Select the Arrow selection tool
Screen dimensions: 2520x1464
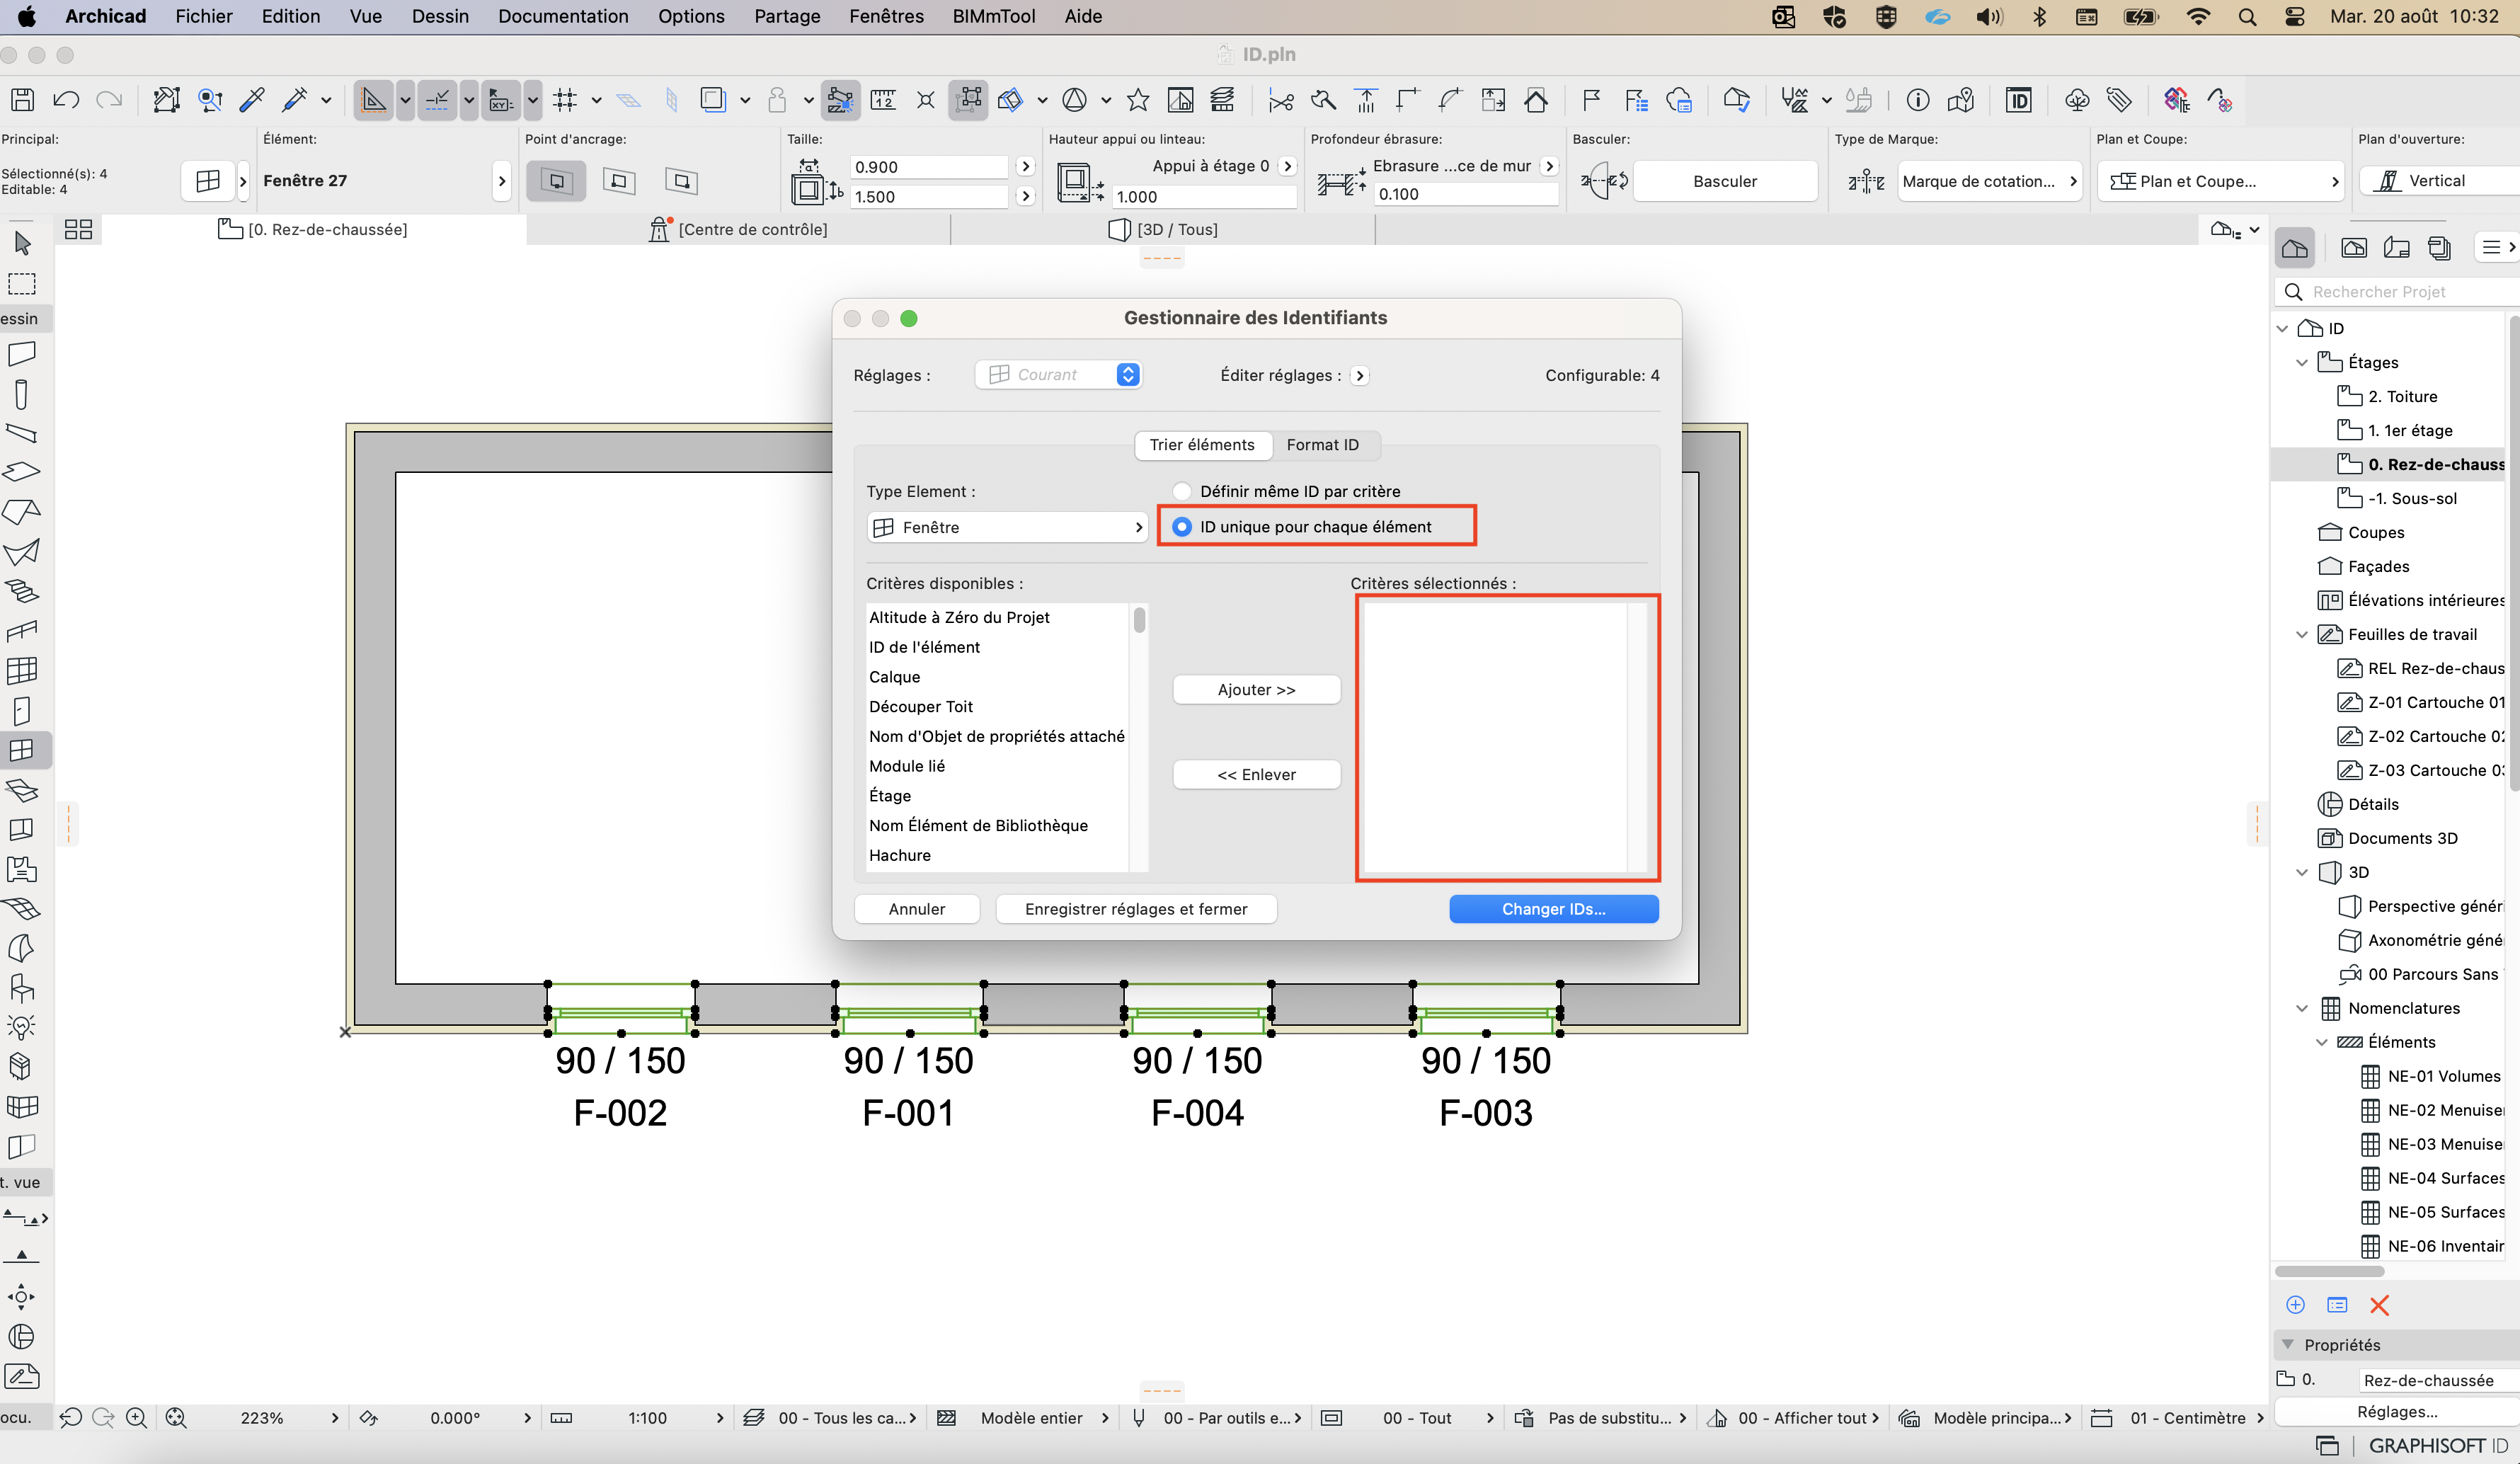click(x=22, y=243)
